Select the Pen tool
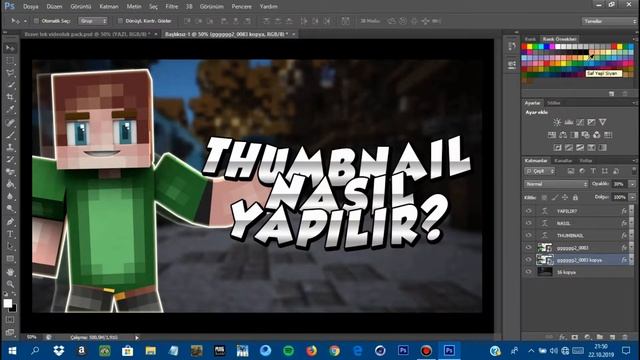The width and height of the screenshot is (640, 360). 10,222
